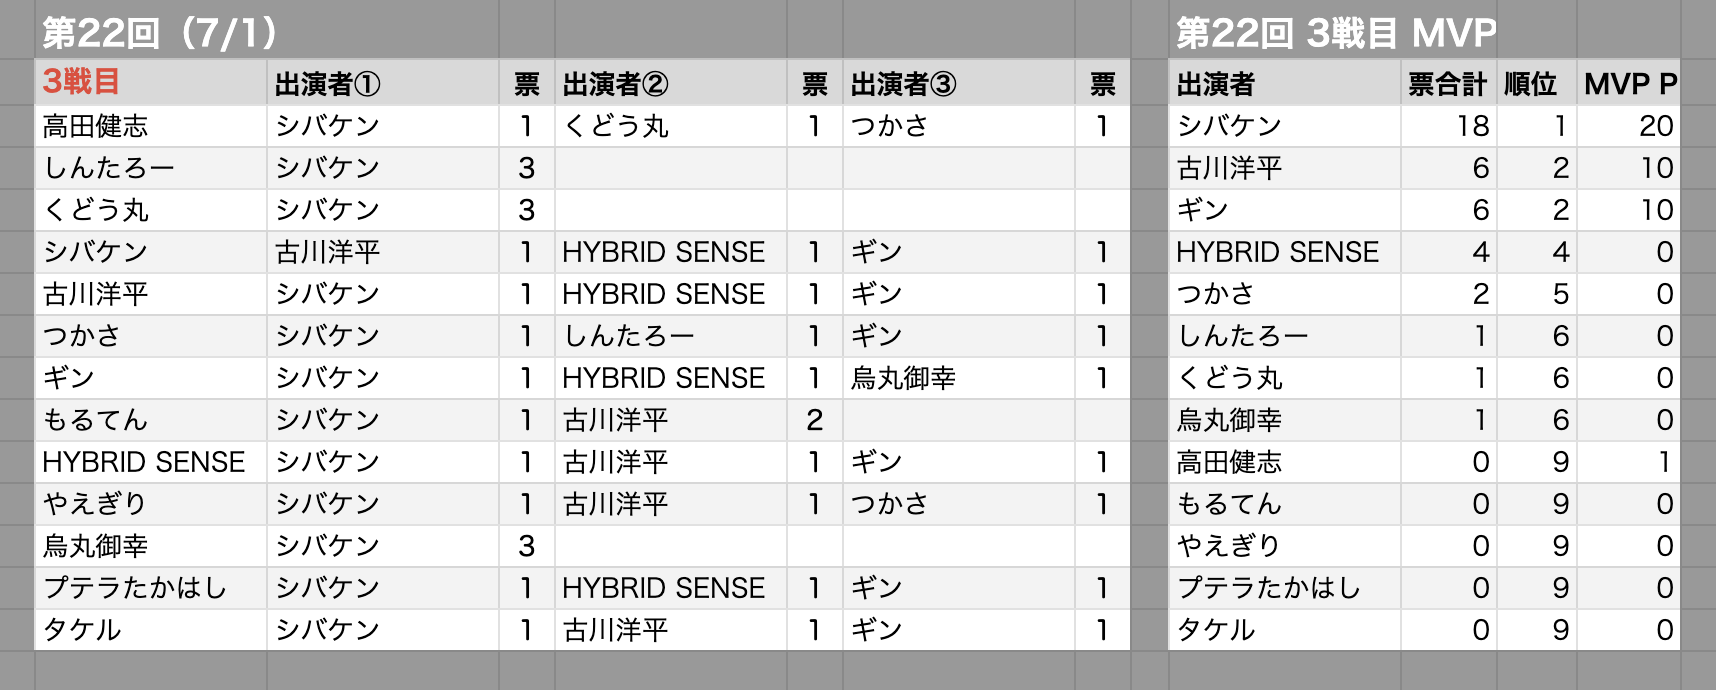Select the 烏丸御幸 cell under 出演者③
Screen dimensions: 1716x690
click(x=959, y=378)
